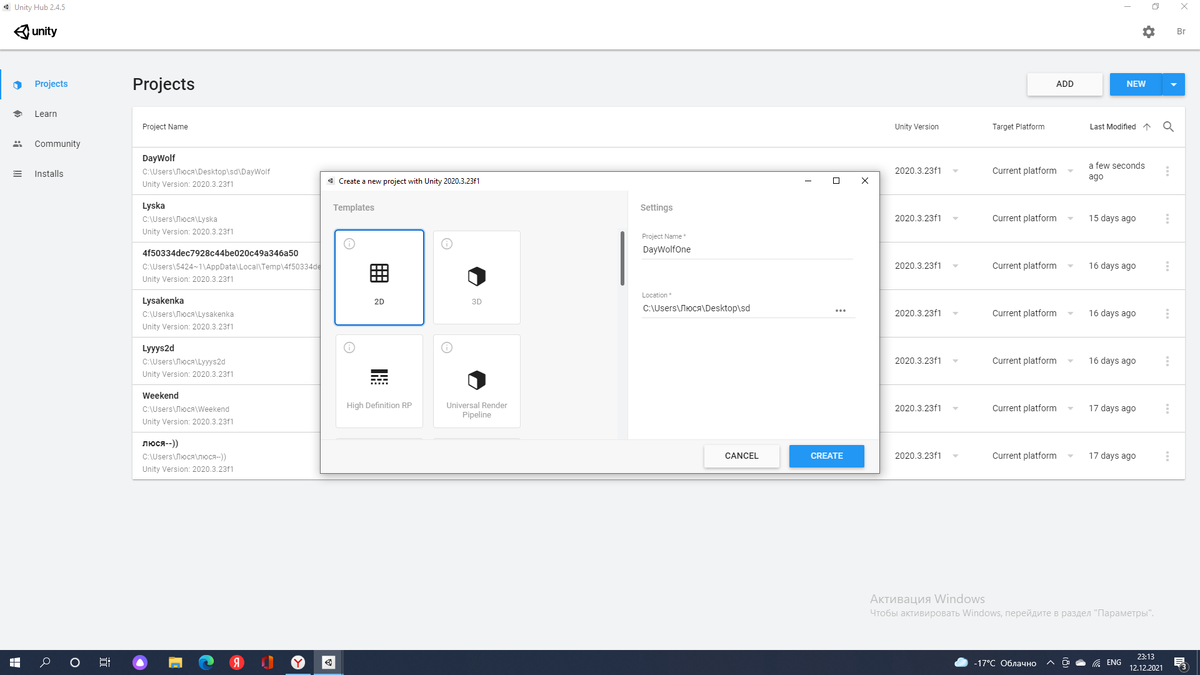Click the Last Modified column header

tap(1113, 127)
